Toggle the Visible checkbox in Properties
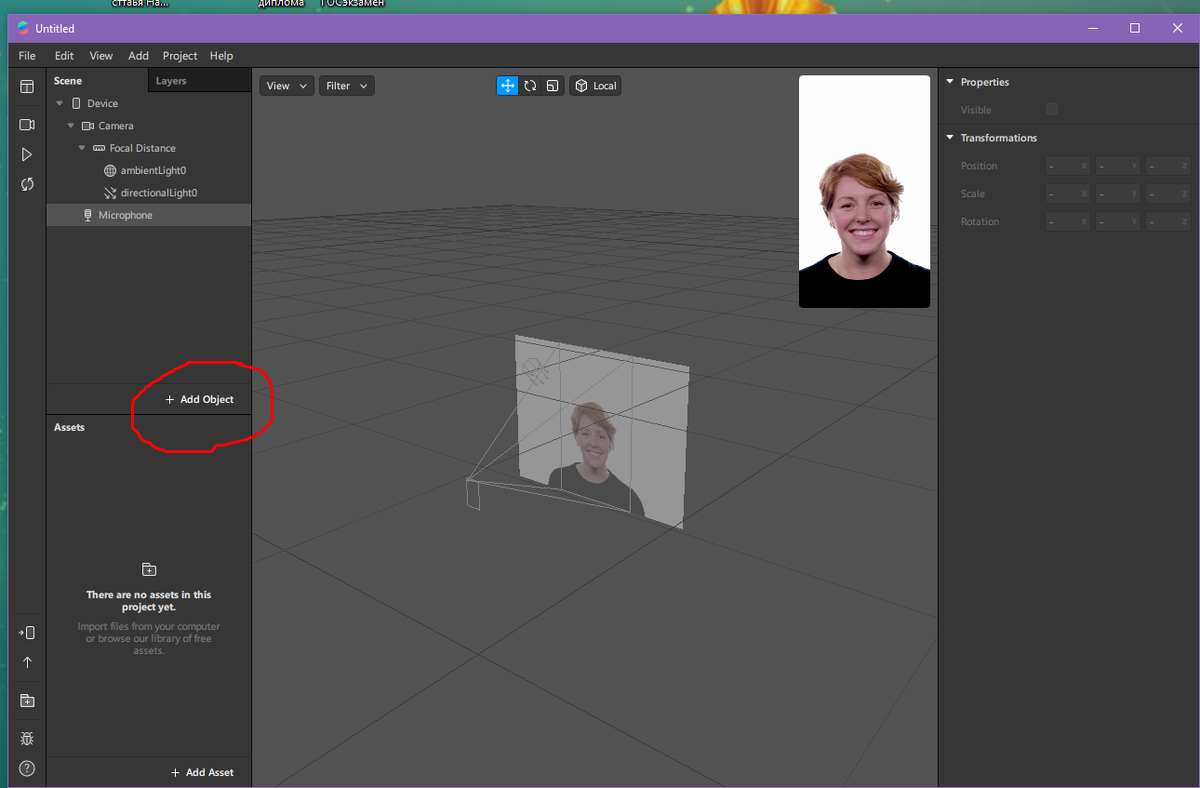 click(1052, 109)
